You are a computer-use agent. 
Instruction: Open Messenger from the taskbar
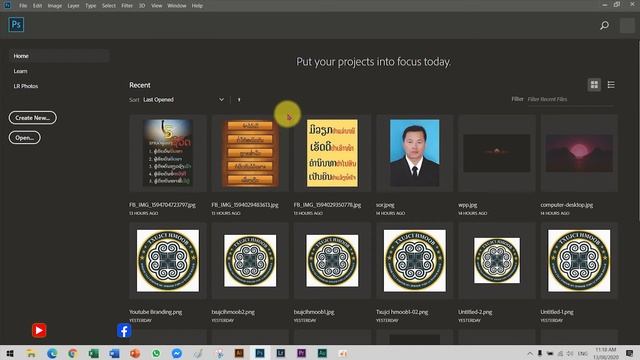(x=177, y=353)
